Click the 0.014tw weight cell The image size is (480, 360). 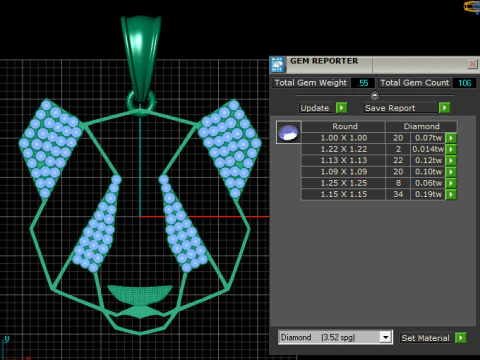click(428, 149)
